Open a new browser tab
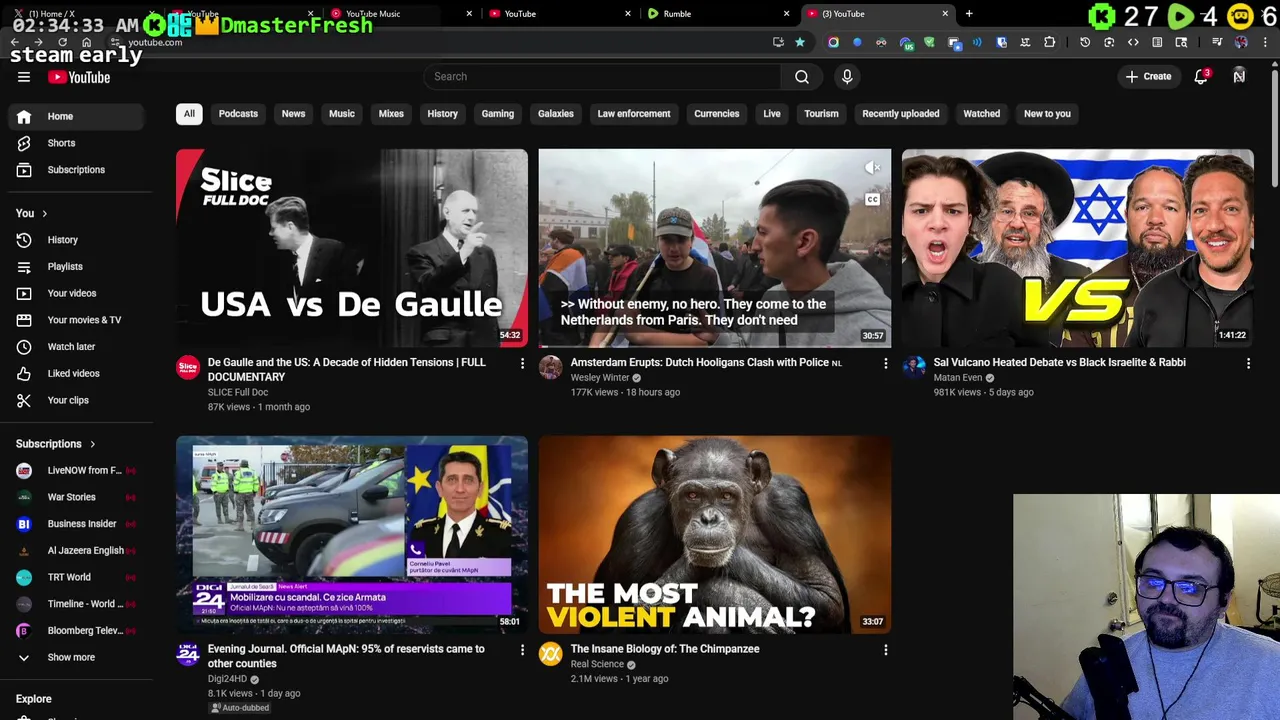The height and width of the screenshot is (720, 1280). [969, 14]
